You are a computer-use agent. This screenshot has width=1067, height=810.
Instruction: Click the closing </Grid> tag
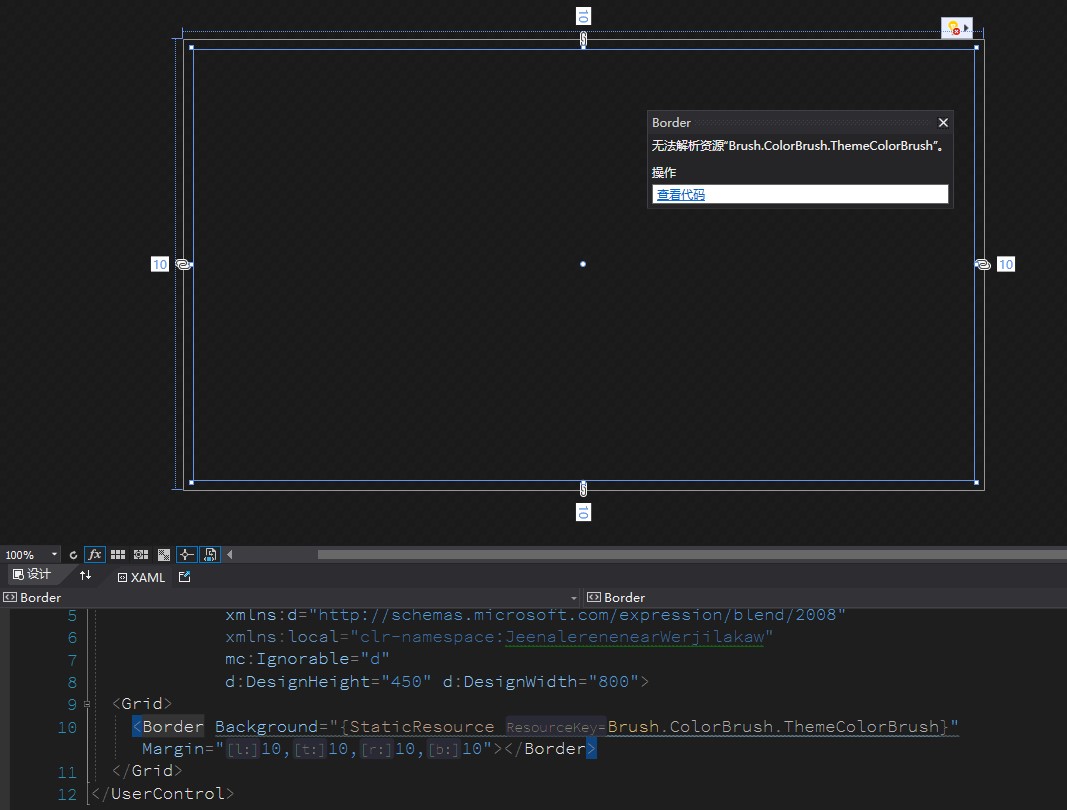coord(147,771)
